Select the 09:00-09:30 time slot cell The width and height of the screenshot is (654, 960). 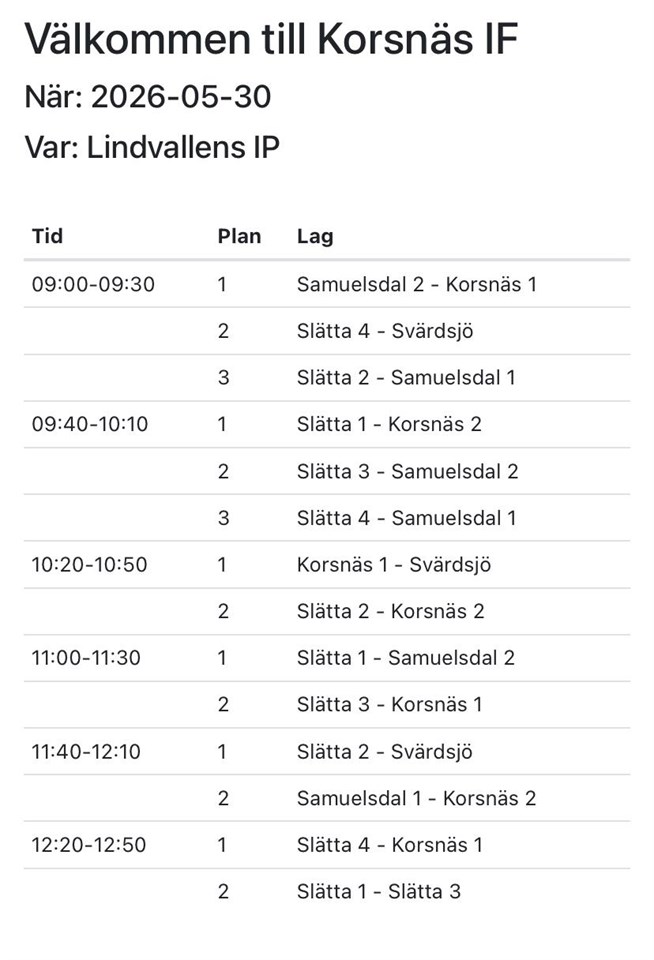coord(93,284)
